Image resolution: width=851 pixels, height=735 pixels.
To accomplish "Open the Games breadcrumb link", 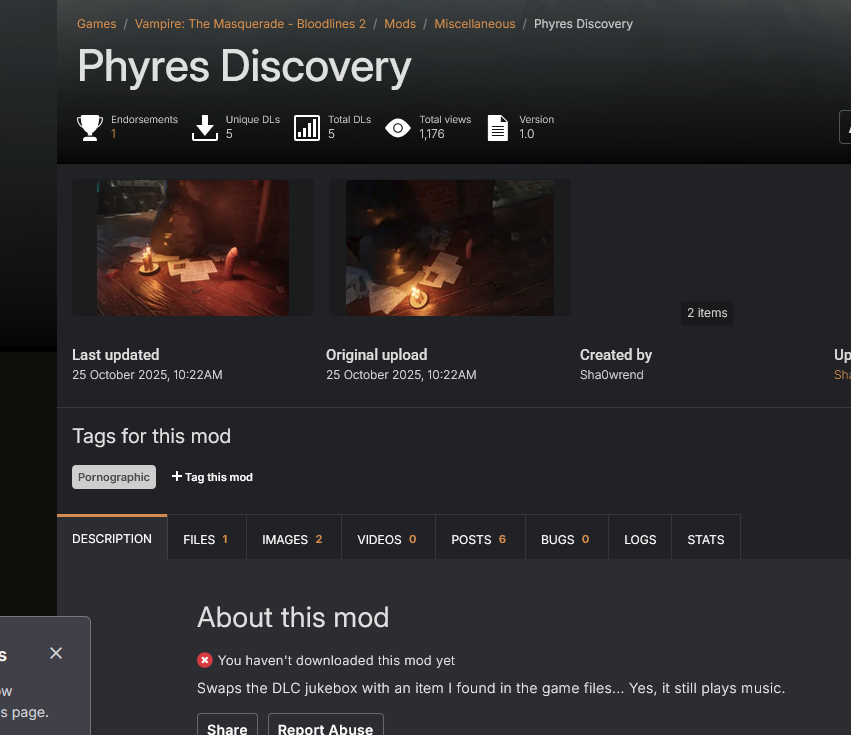I will [x=97, y=24].
